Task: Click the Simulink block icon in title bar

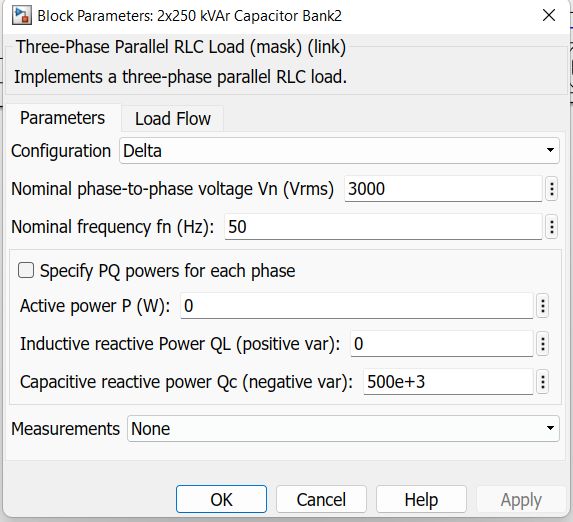Action: click(x=22, y=16)
